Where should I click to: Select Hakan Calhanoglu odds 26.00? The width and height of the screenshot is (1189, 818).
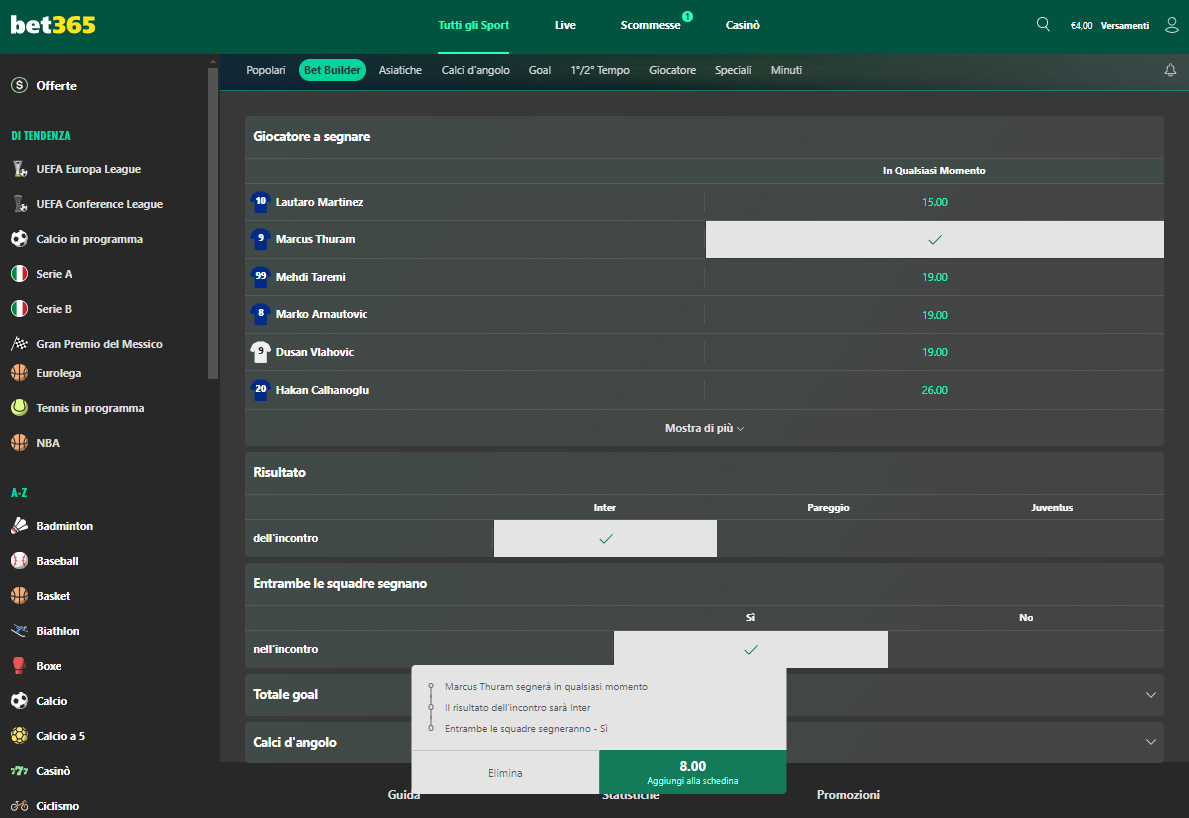coord(934,390)
